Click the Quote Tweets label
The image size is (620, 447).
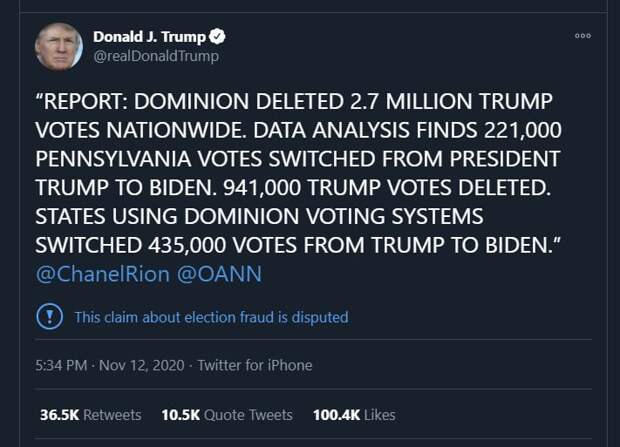[x=248, y=415]
